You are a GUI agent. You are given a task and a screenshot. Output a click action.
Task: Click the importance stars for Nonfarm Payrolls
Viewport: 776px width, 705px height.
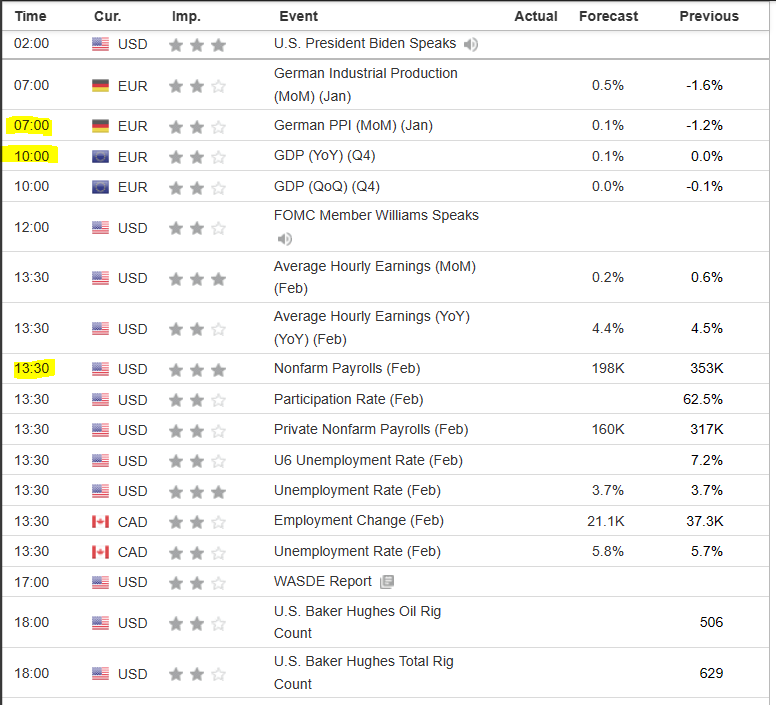point(197,369)
